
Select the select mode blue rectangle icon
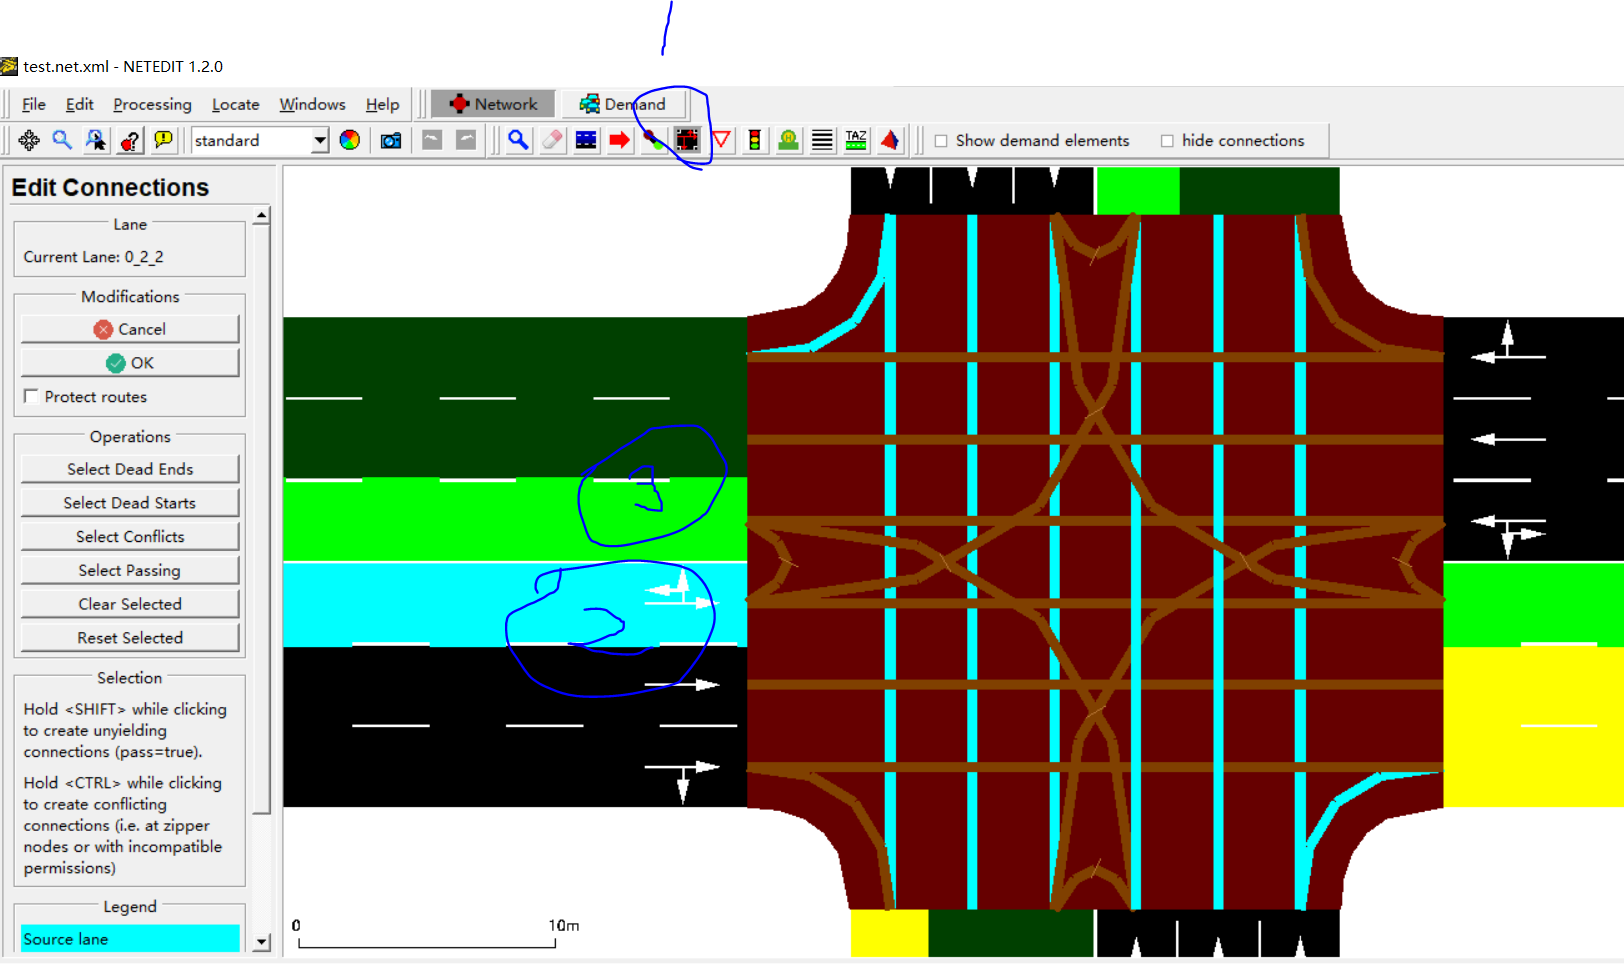pyautogui.click(x=586, y=140)
